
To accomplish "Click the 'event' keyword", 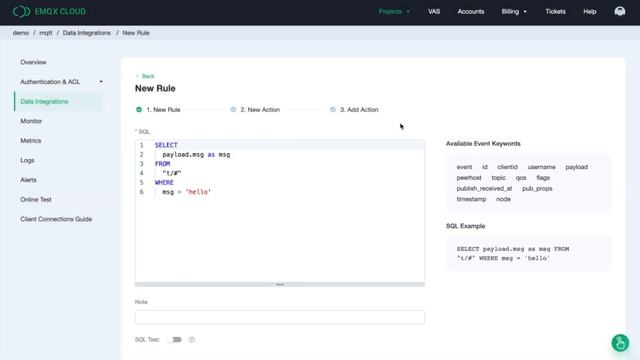I will click(464, 167).
